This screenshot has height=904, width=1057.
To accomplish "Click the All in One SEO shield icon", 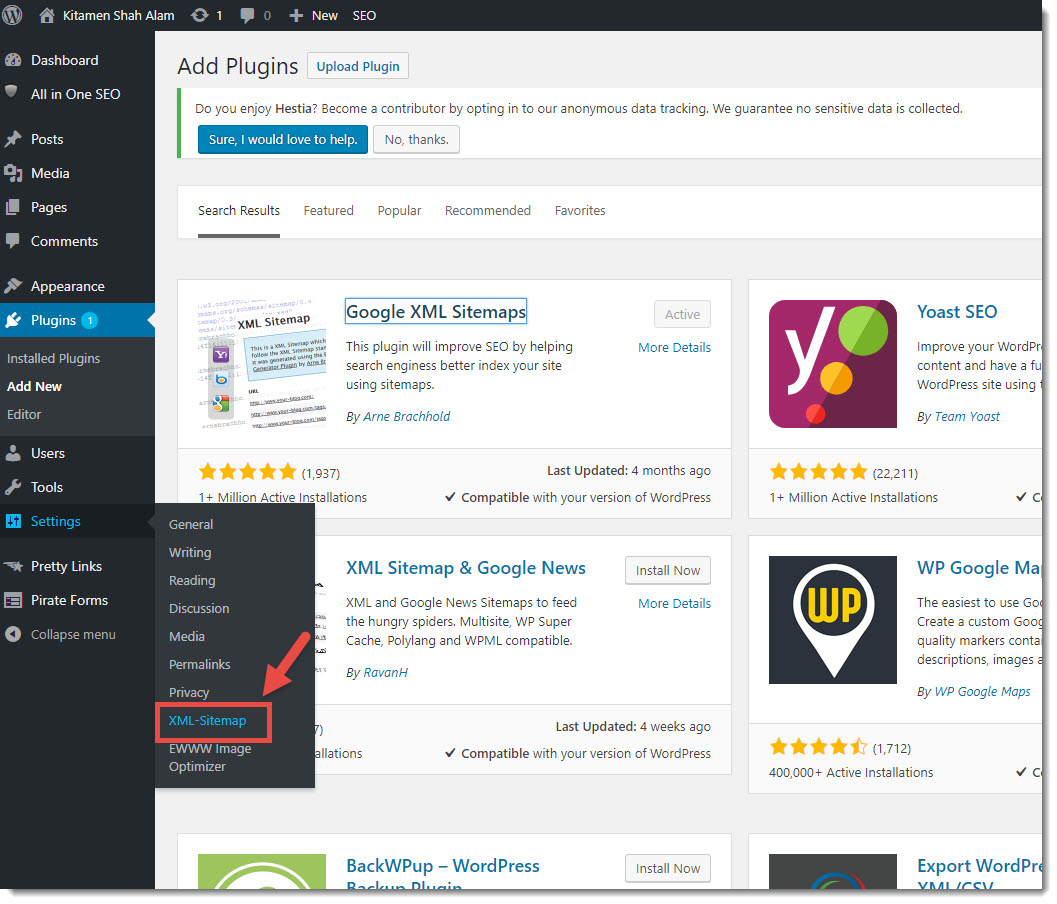I will point(11,92).
